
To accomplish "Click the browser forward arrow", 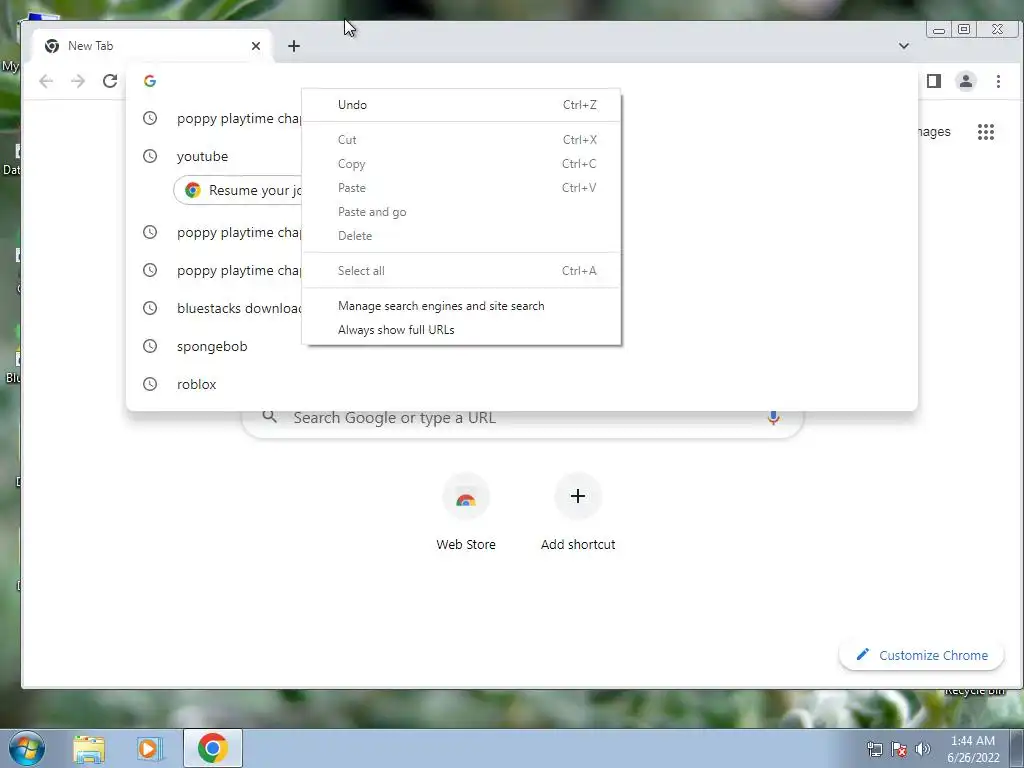I will point(78,81).
